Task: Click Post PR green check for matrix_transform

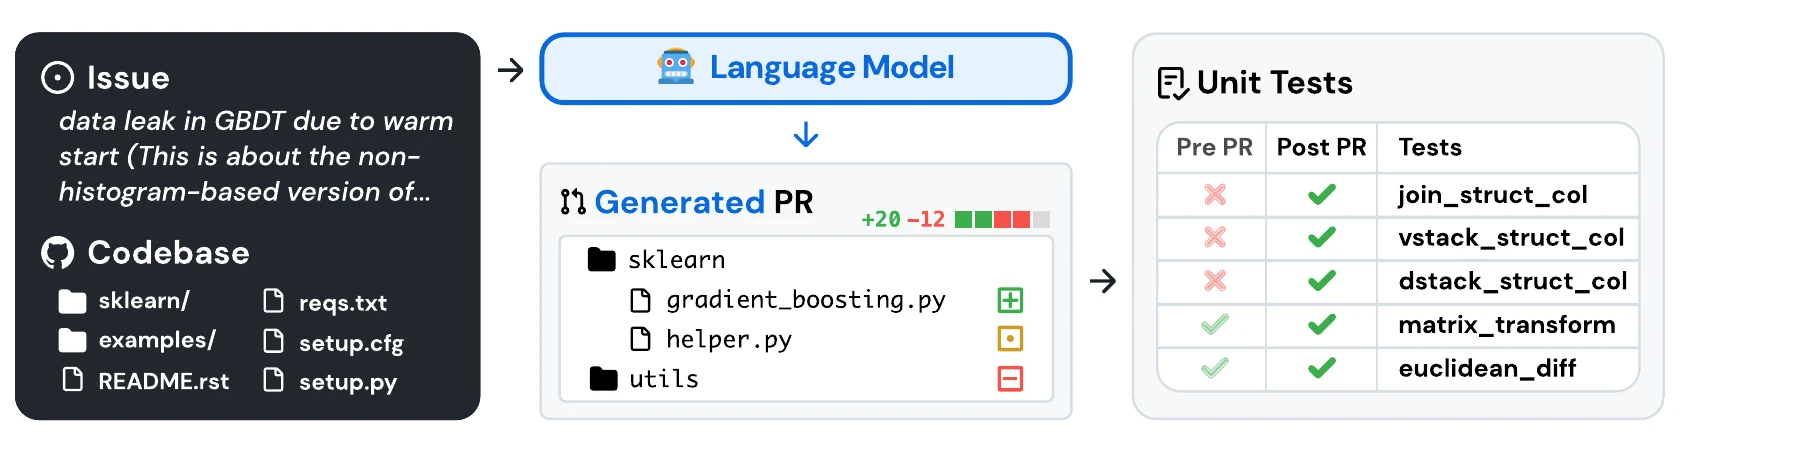Action: [1322, 324]
